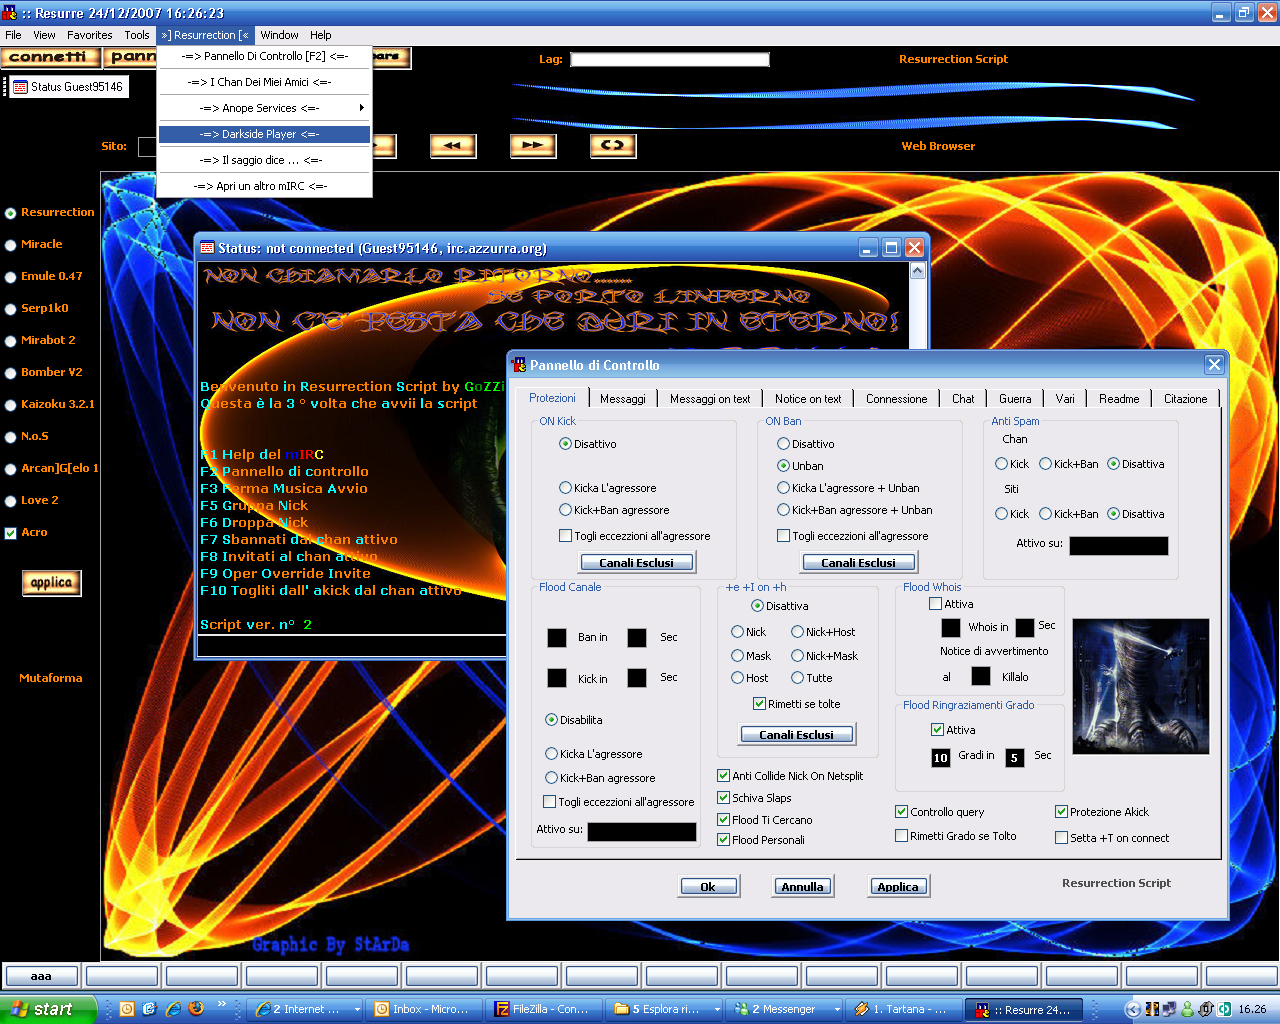Click the Godzilla thumbnail image

(x=1140, y=686)
